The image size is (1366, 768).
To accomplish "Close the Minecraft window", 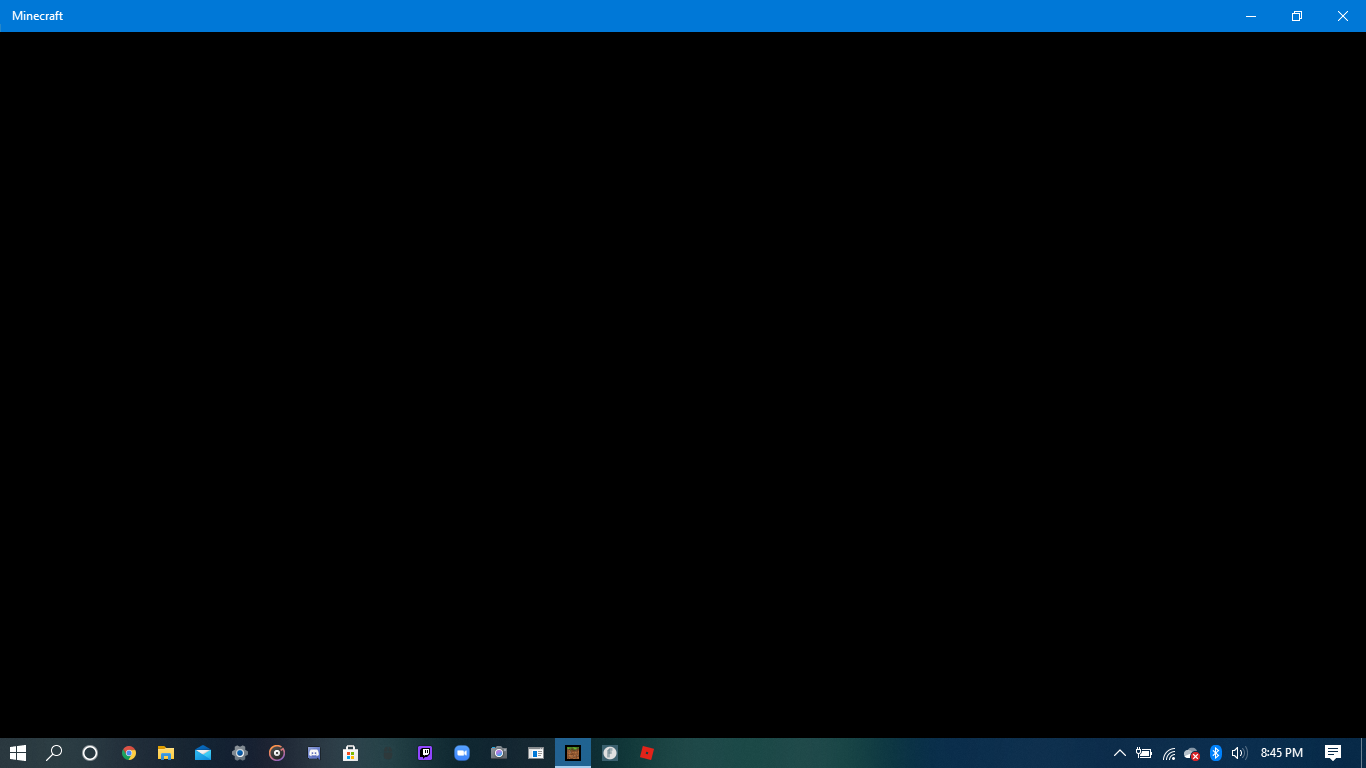I will tap(1343, 16).
